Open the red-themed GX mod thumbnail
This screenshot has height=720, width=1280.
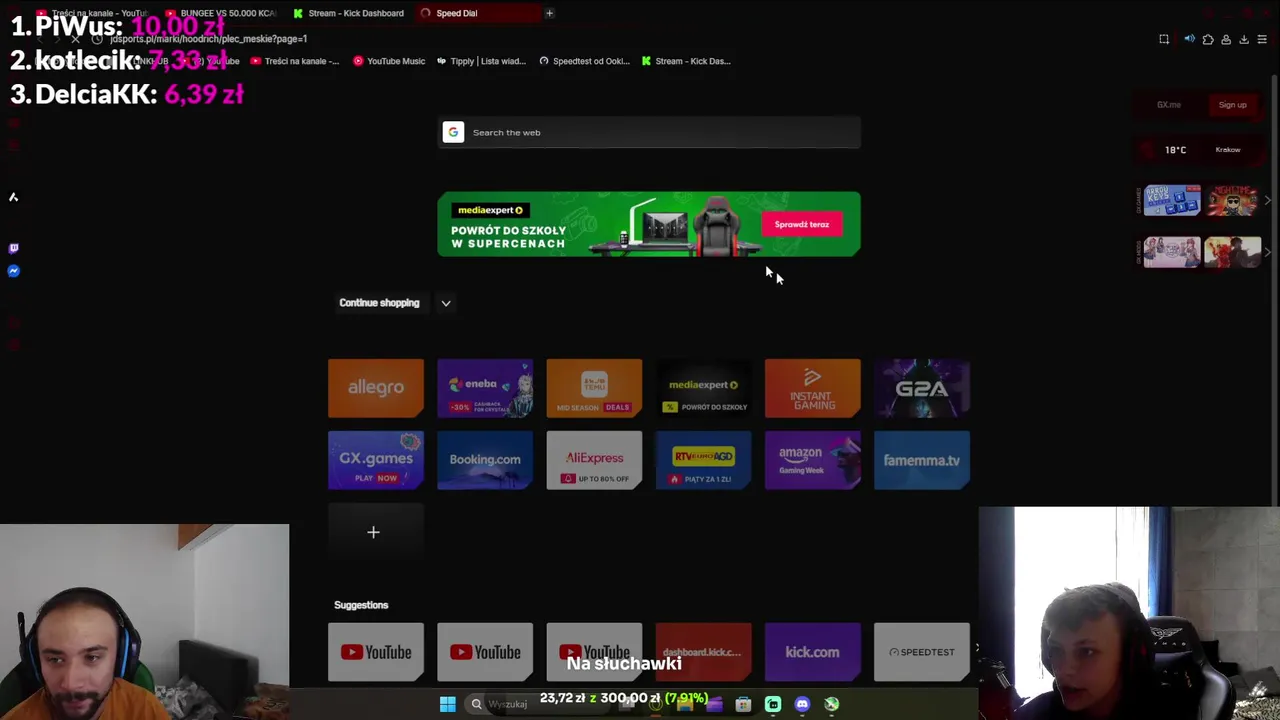1233,252
